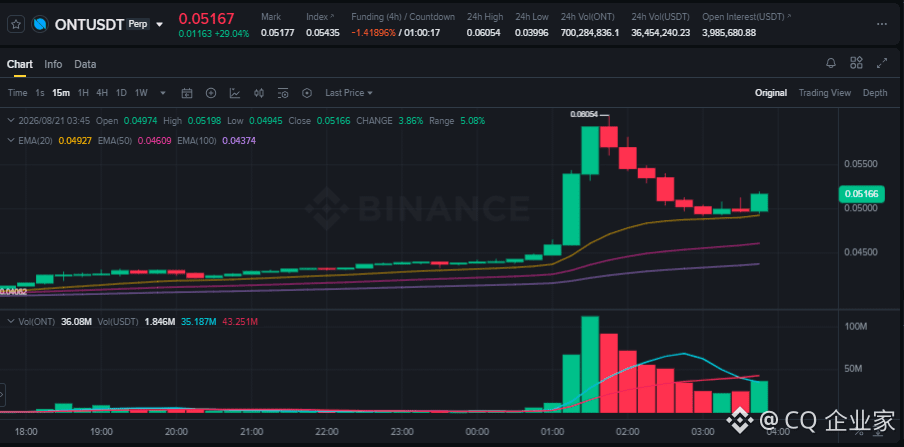Switch to the Data tab

coord(85,64)
